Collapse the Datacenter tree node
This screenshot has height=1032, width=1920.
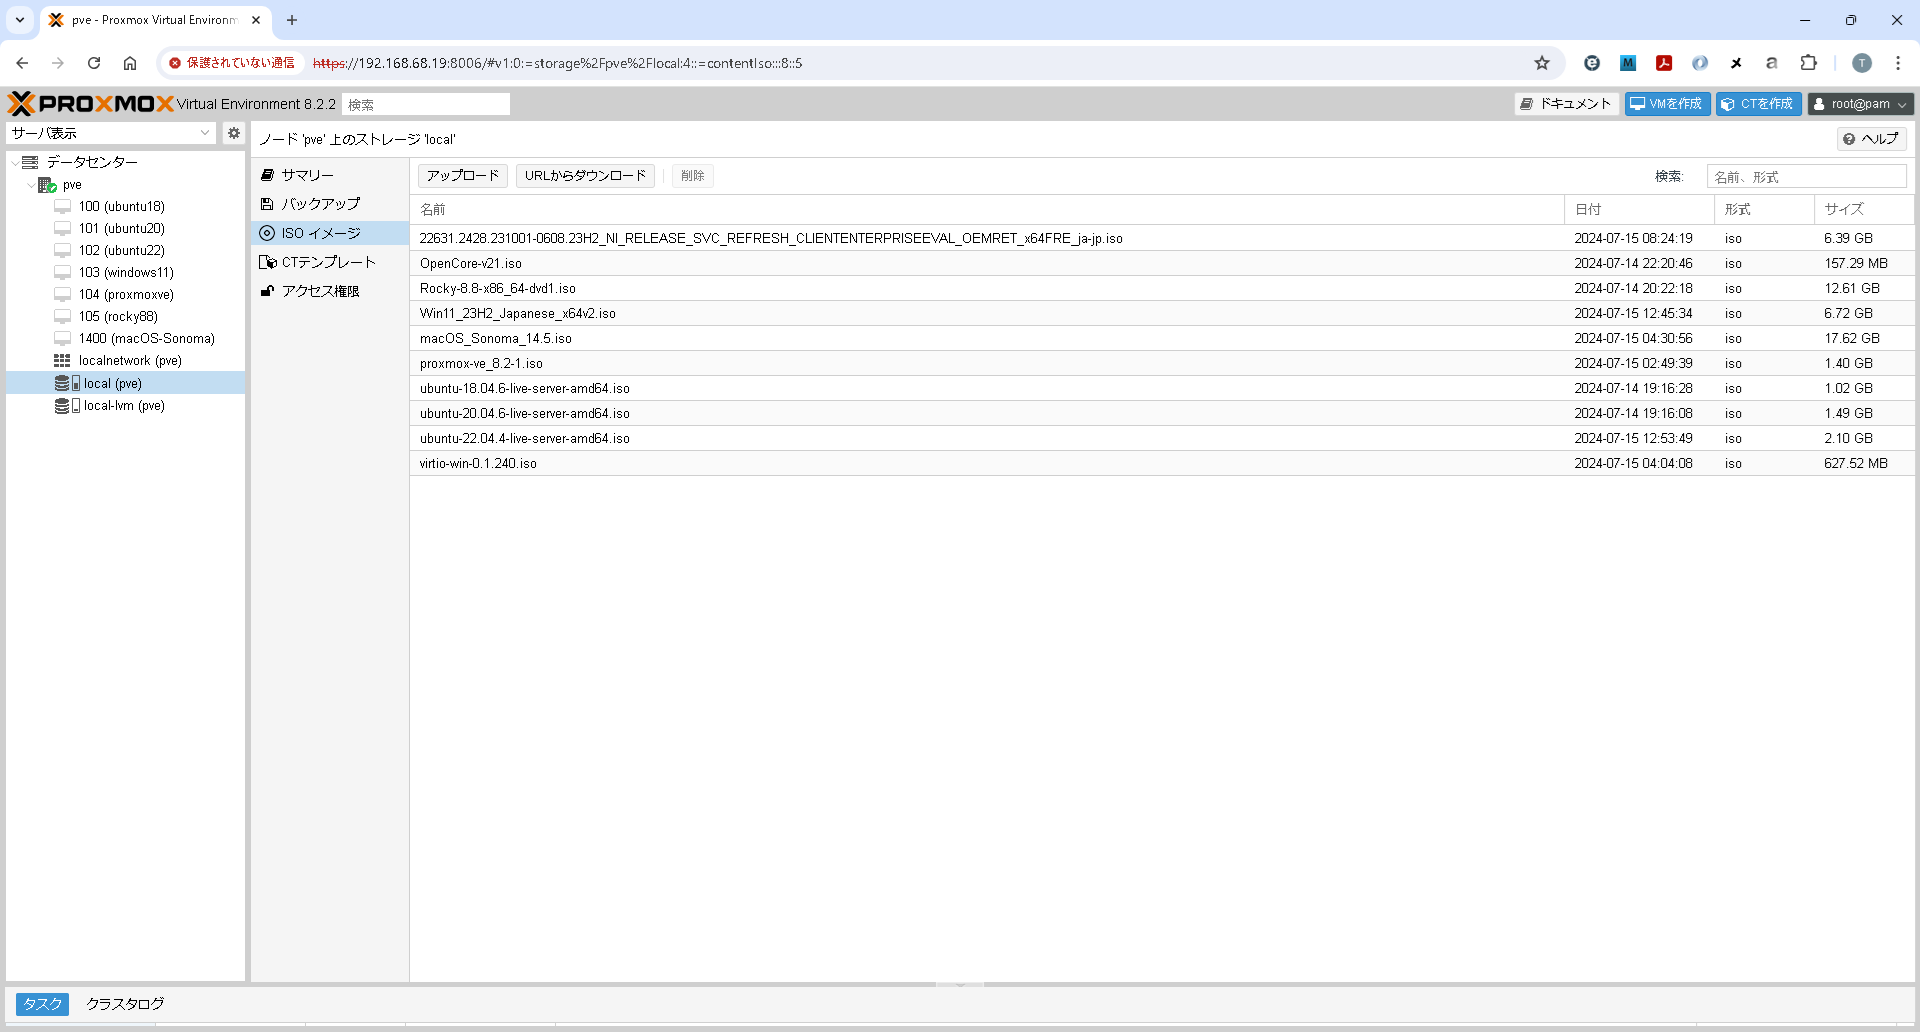click(x=14, y=162)
